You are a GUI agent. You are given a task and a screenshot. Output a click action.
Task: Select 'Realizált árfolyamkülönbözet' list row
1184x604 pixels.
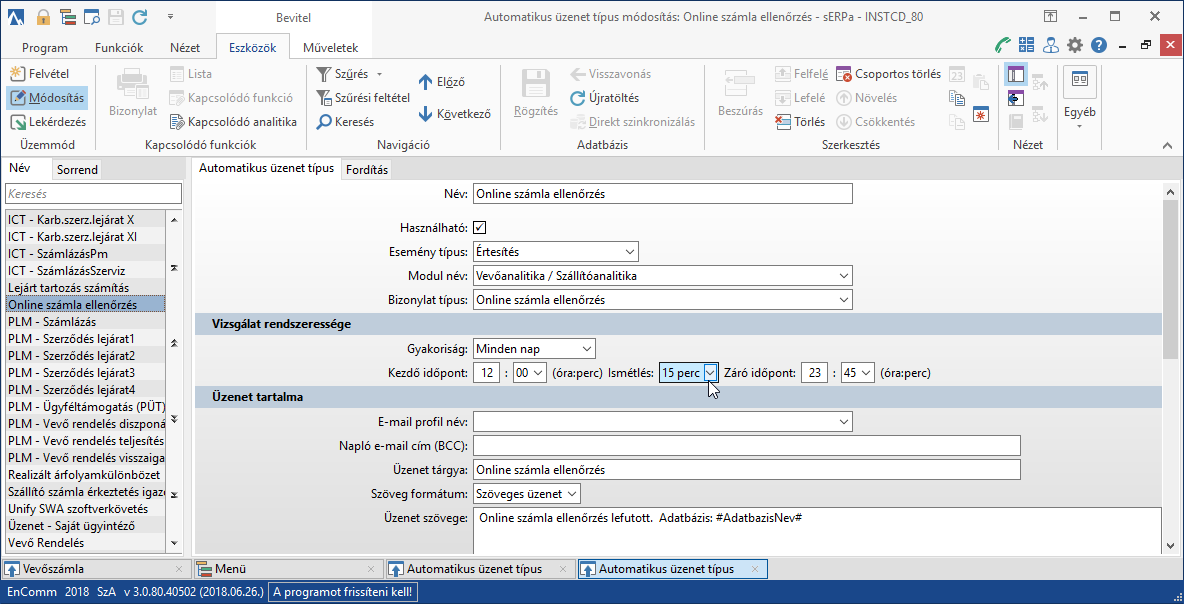point(86,475)
